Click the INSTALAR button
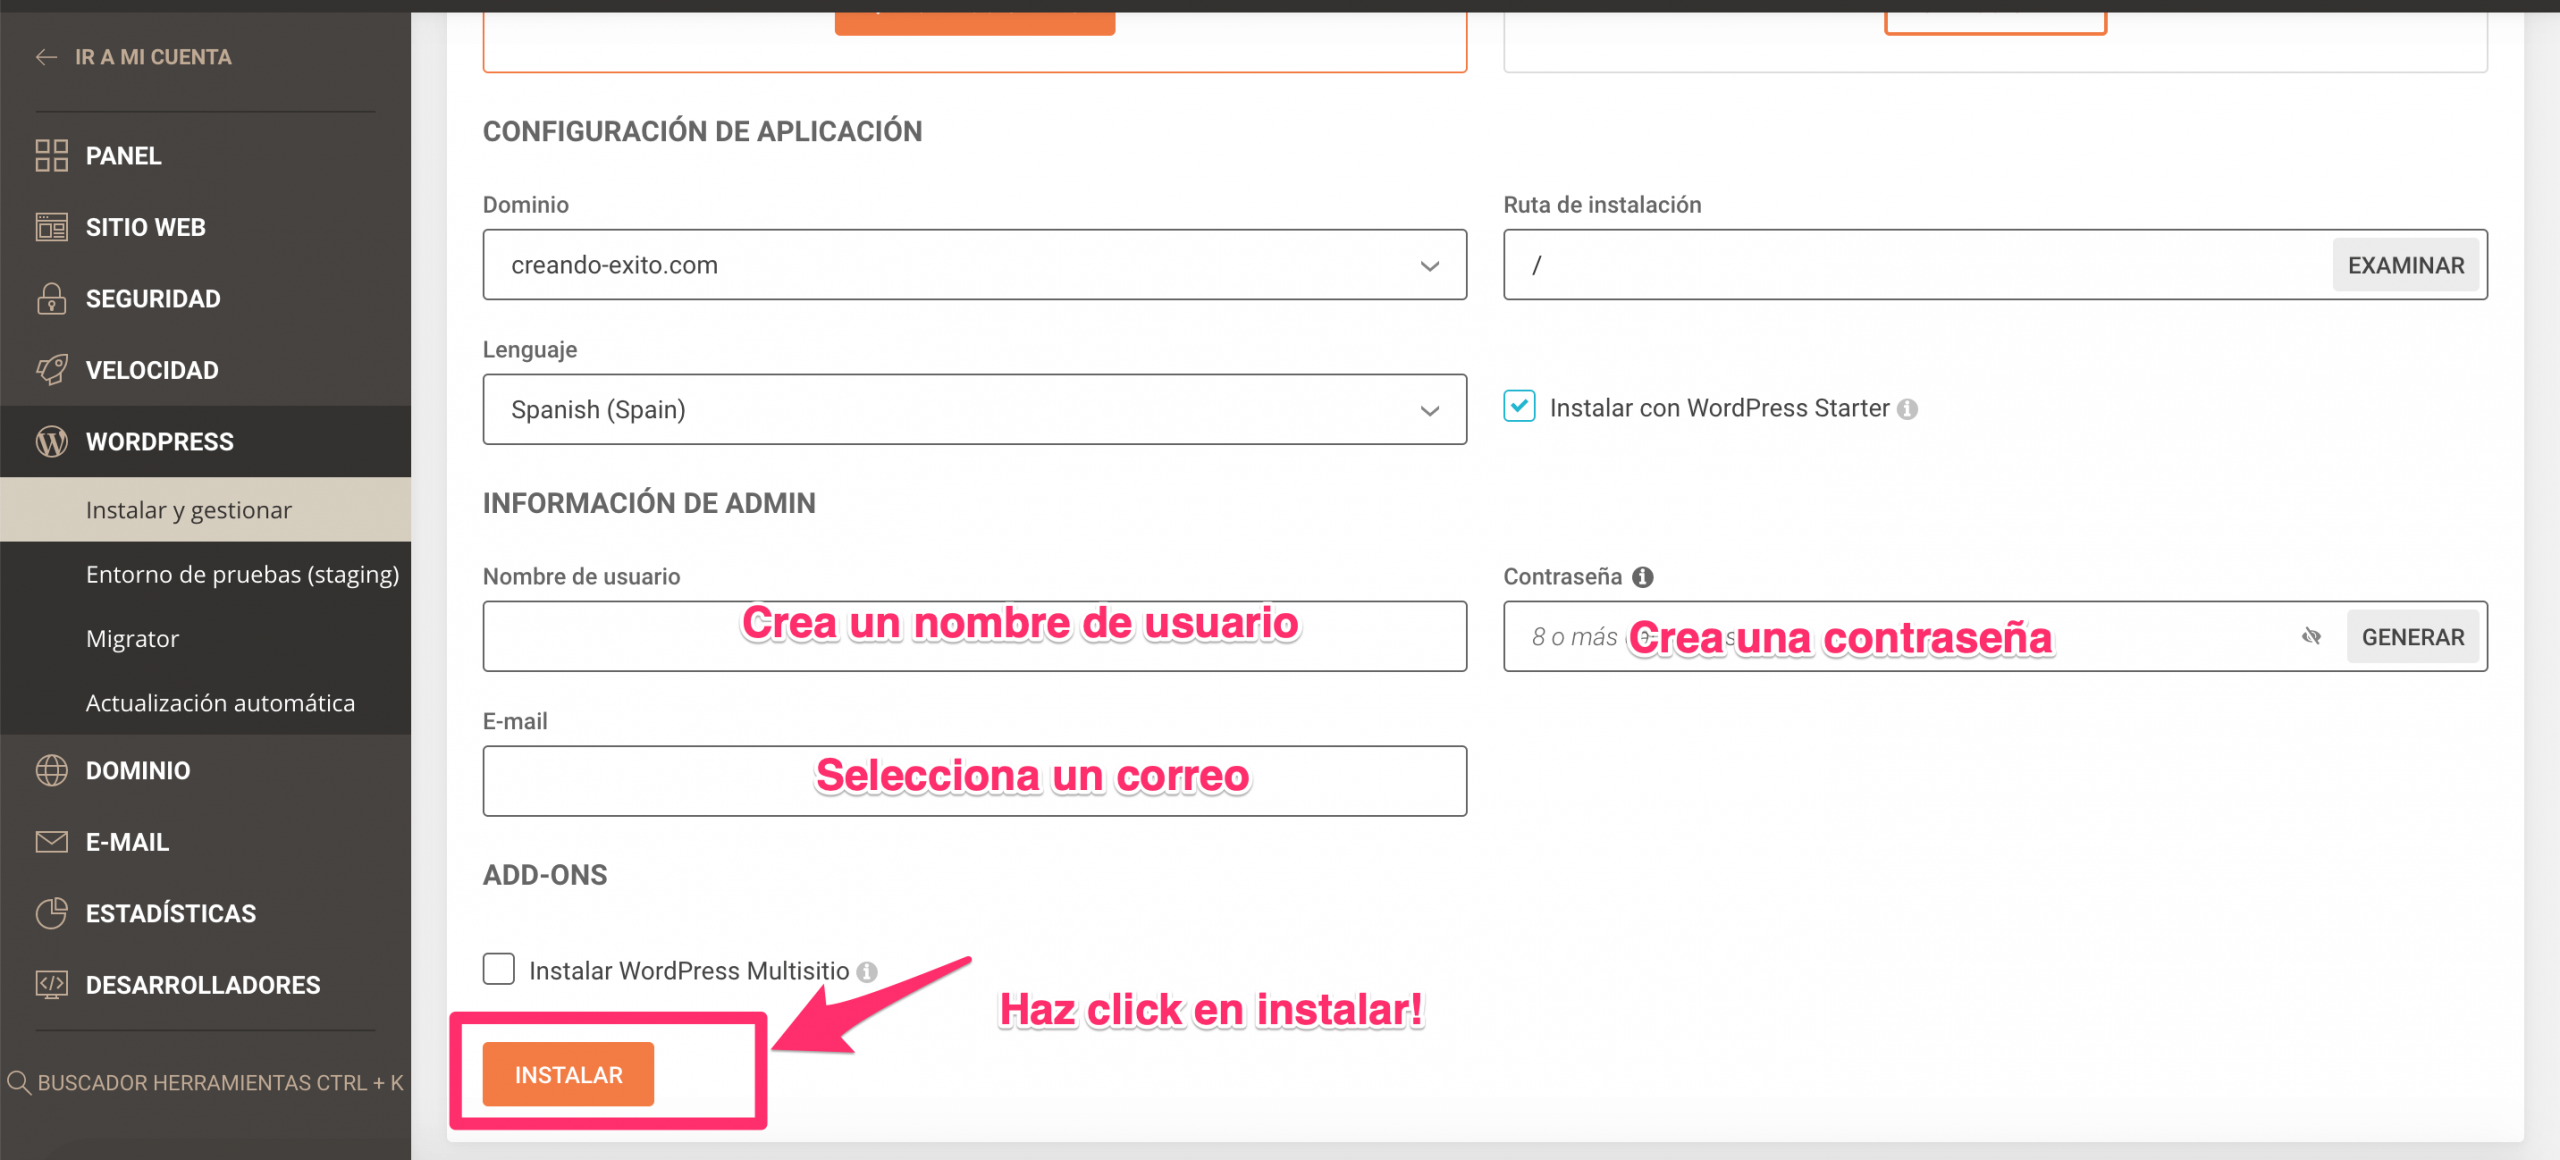The width and height of the screenshot is (2560, 1160). (568, 1074)
